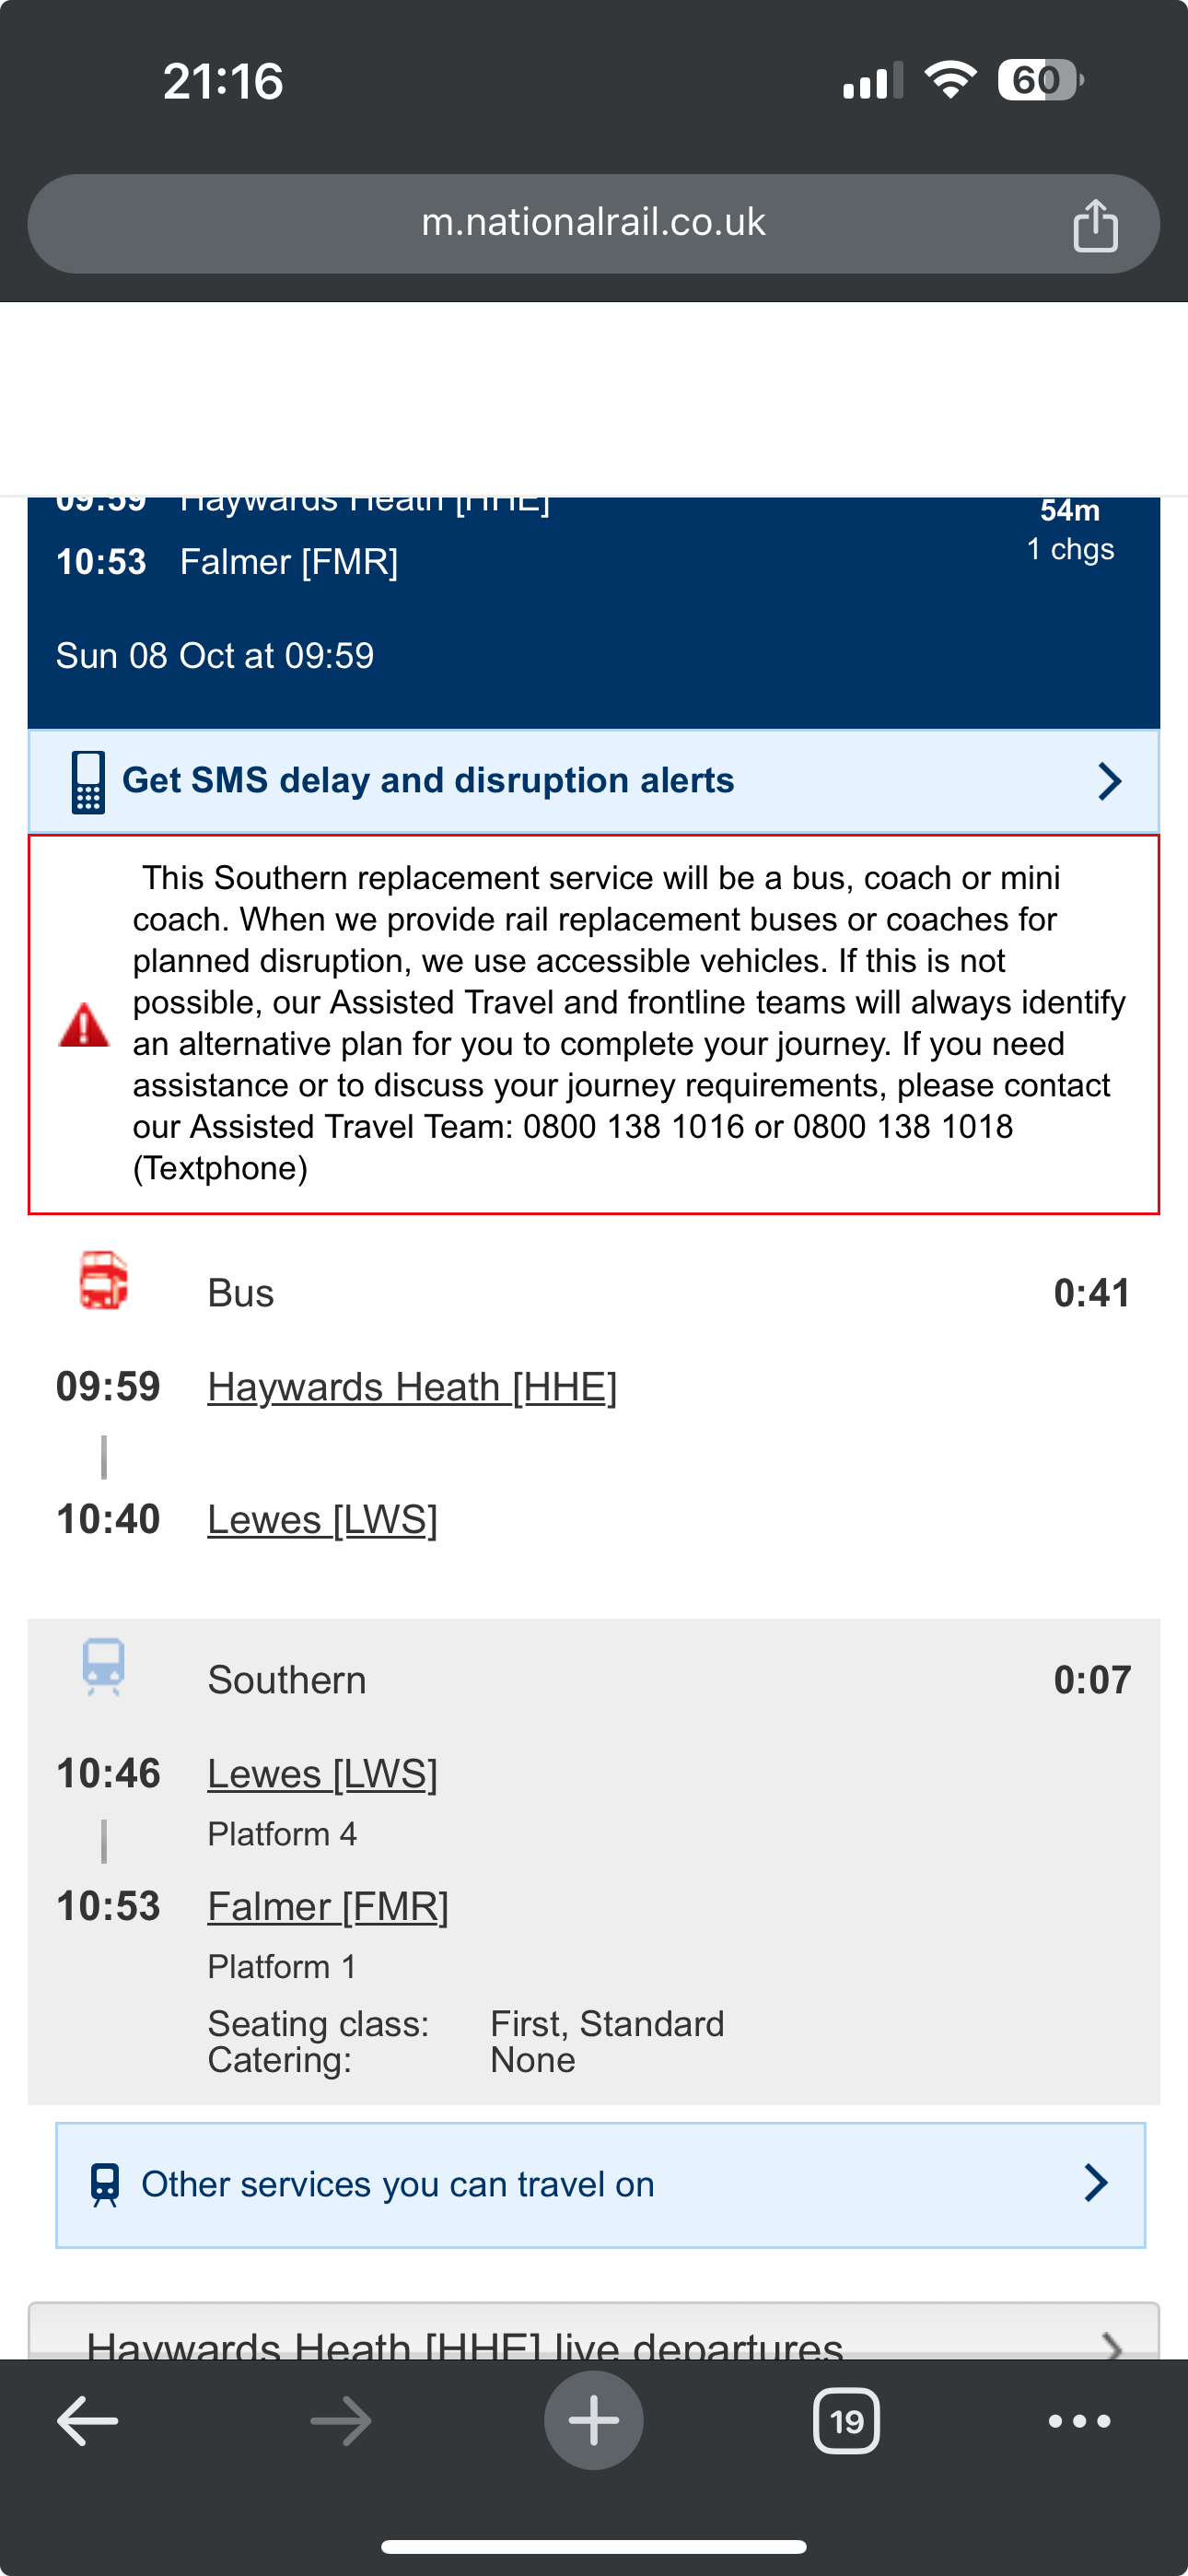Tap the Southern train leg icon

(x=104, y=1666)
